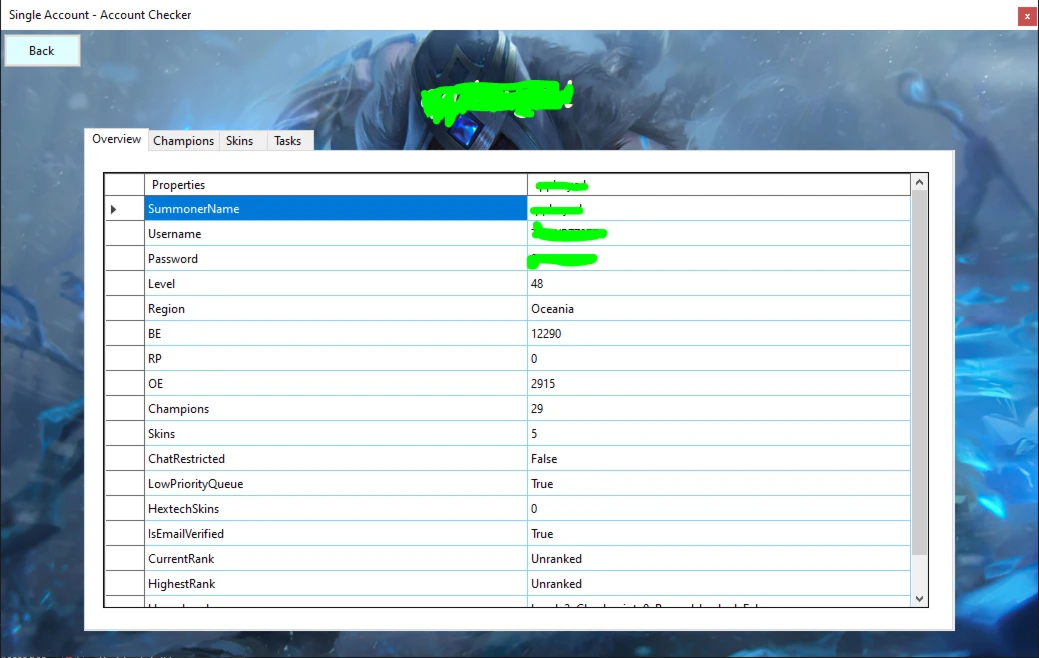The image size is (1039, 658).
Task: Click the Properties column header
Action: click(336, 185)
